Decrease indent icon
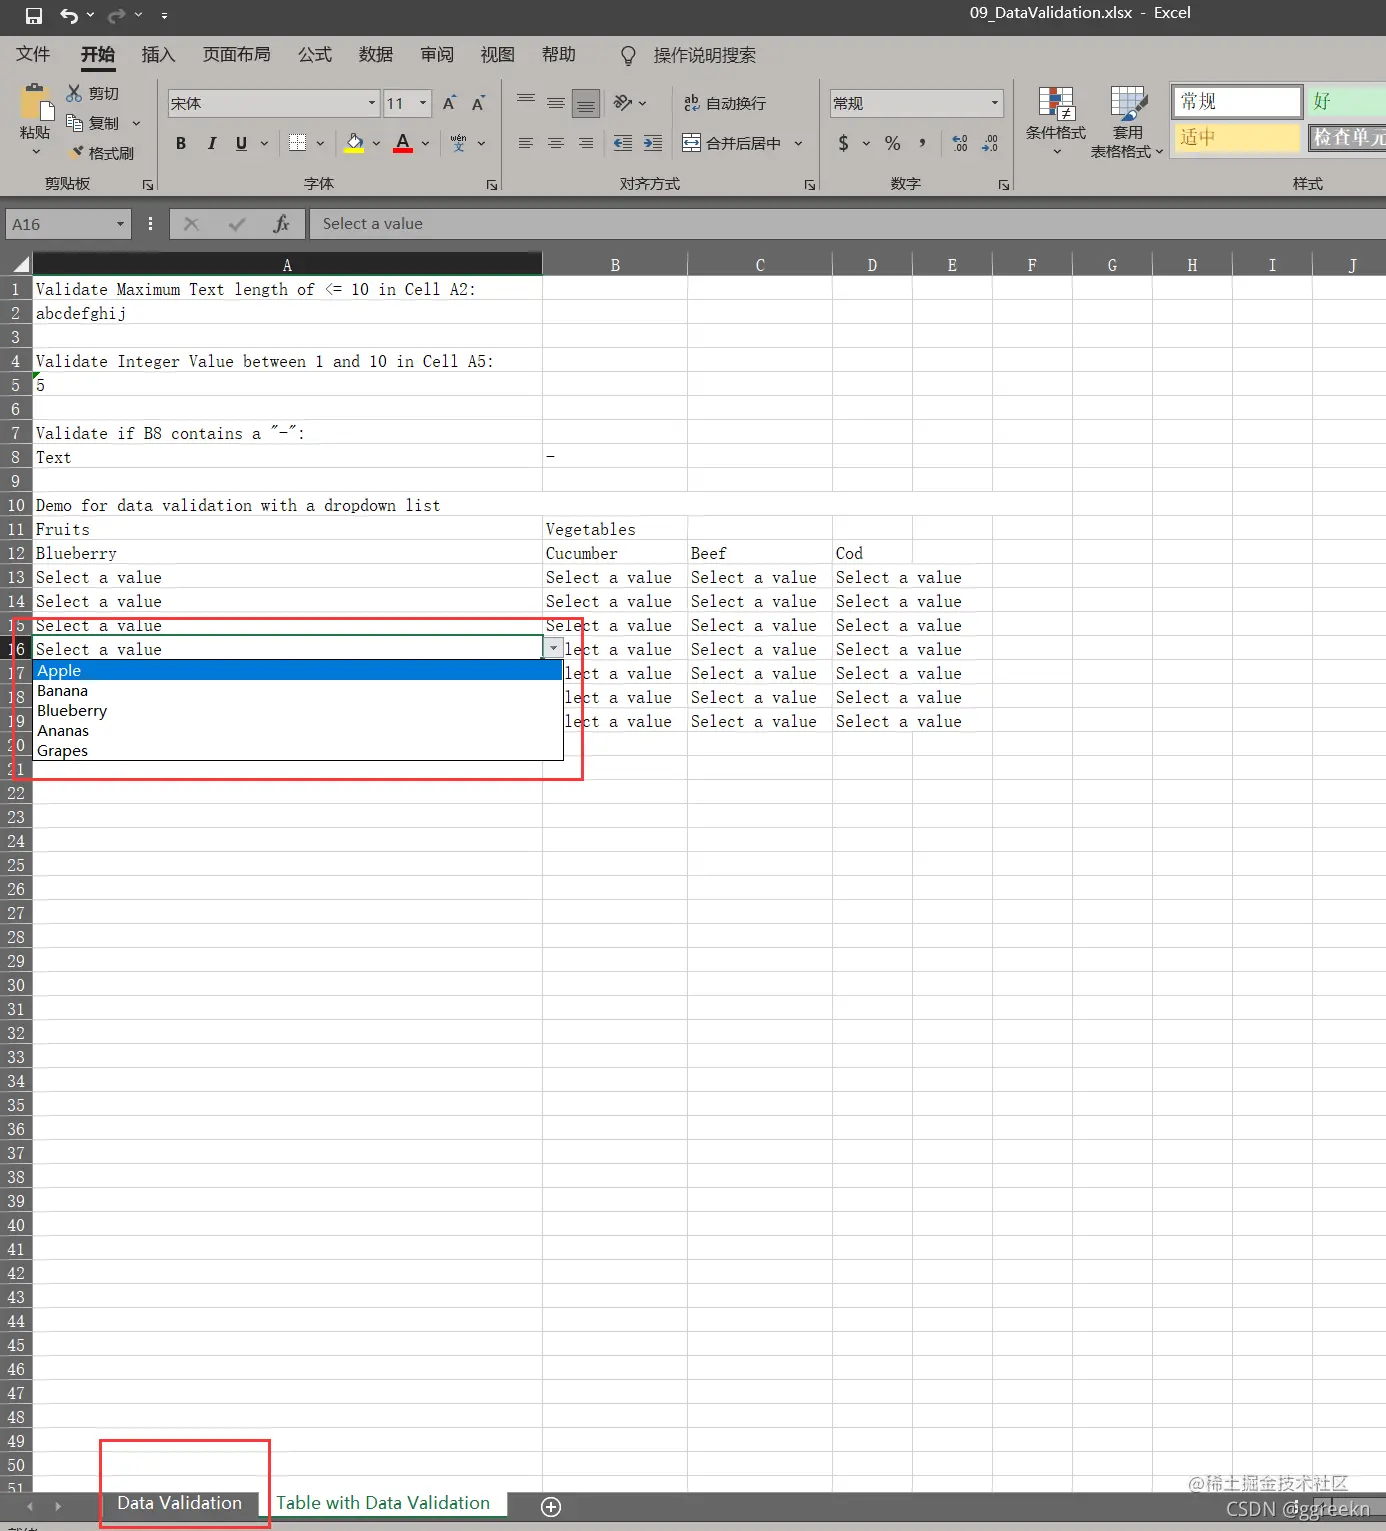The image size is (1386, 1531). [x=623, y=143]
